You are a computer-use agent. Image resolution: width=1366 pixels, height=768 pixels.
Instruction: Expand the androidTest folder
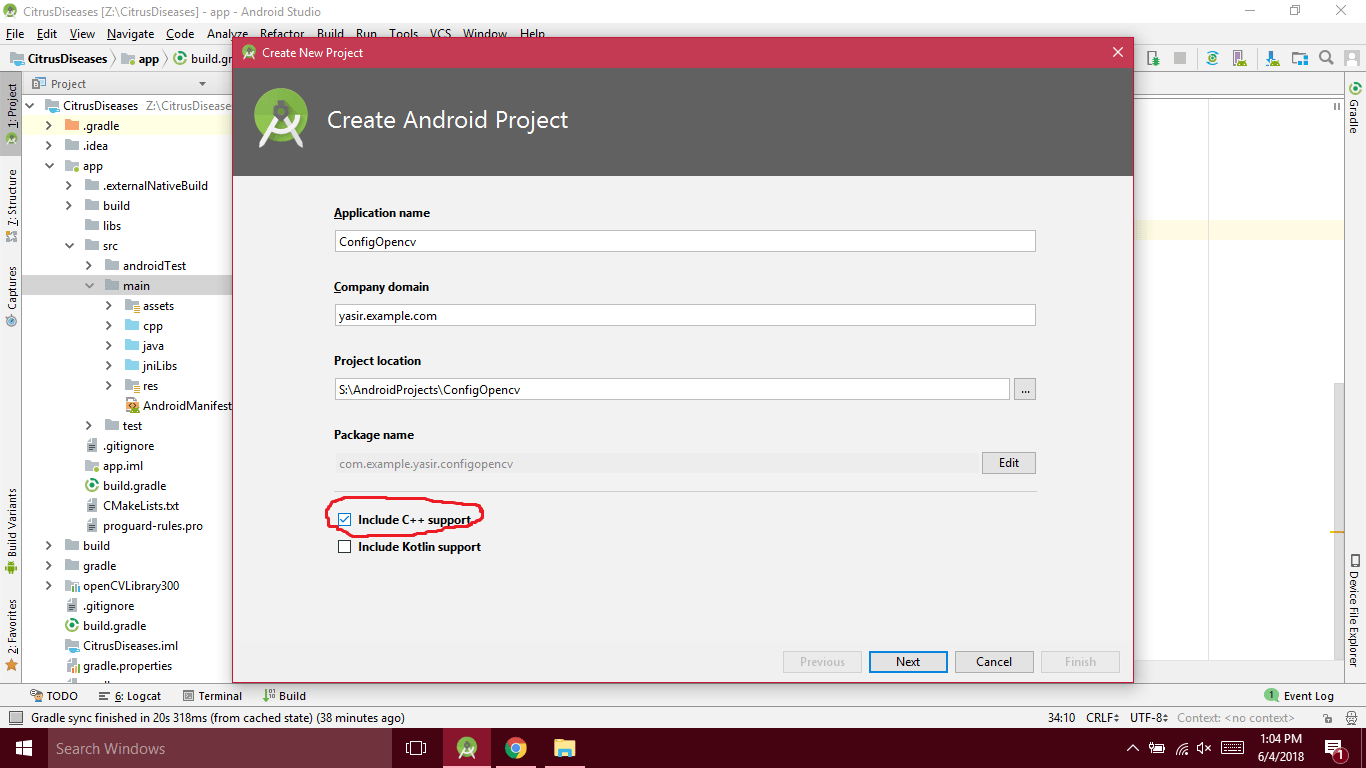tap(89, 266)
